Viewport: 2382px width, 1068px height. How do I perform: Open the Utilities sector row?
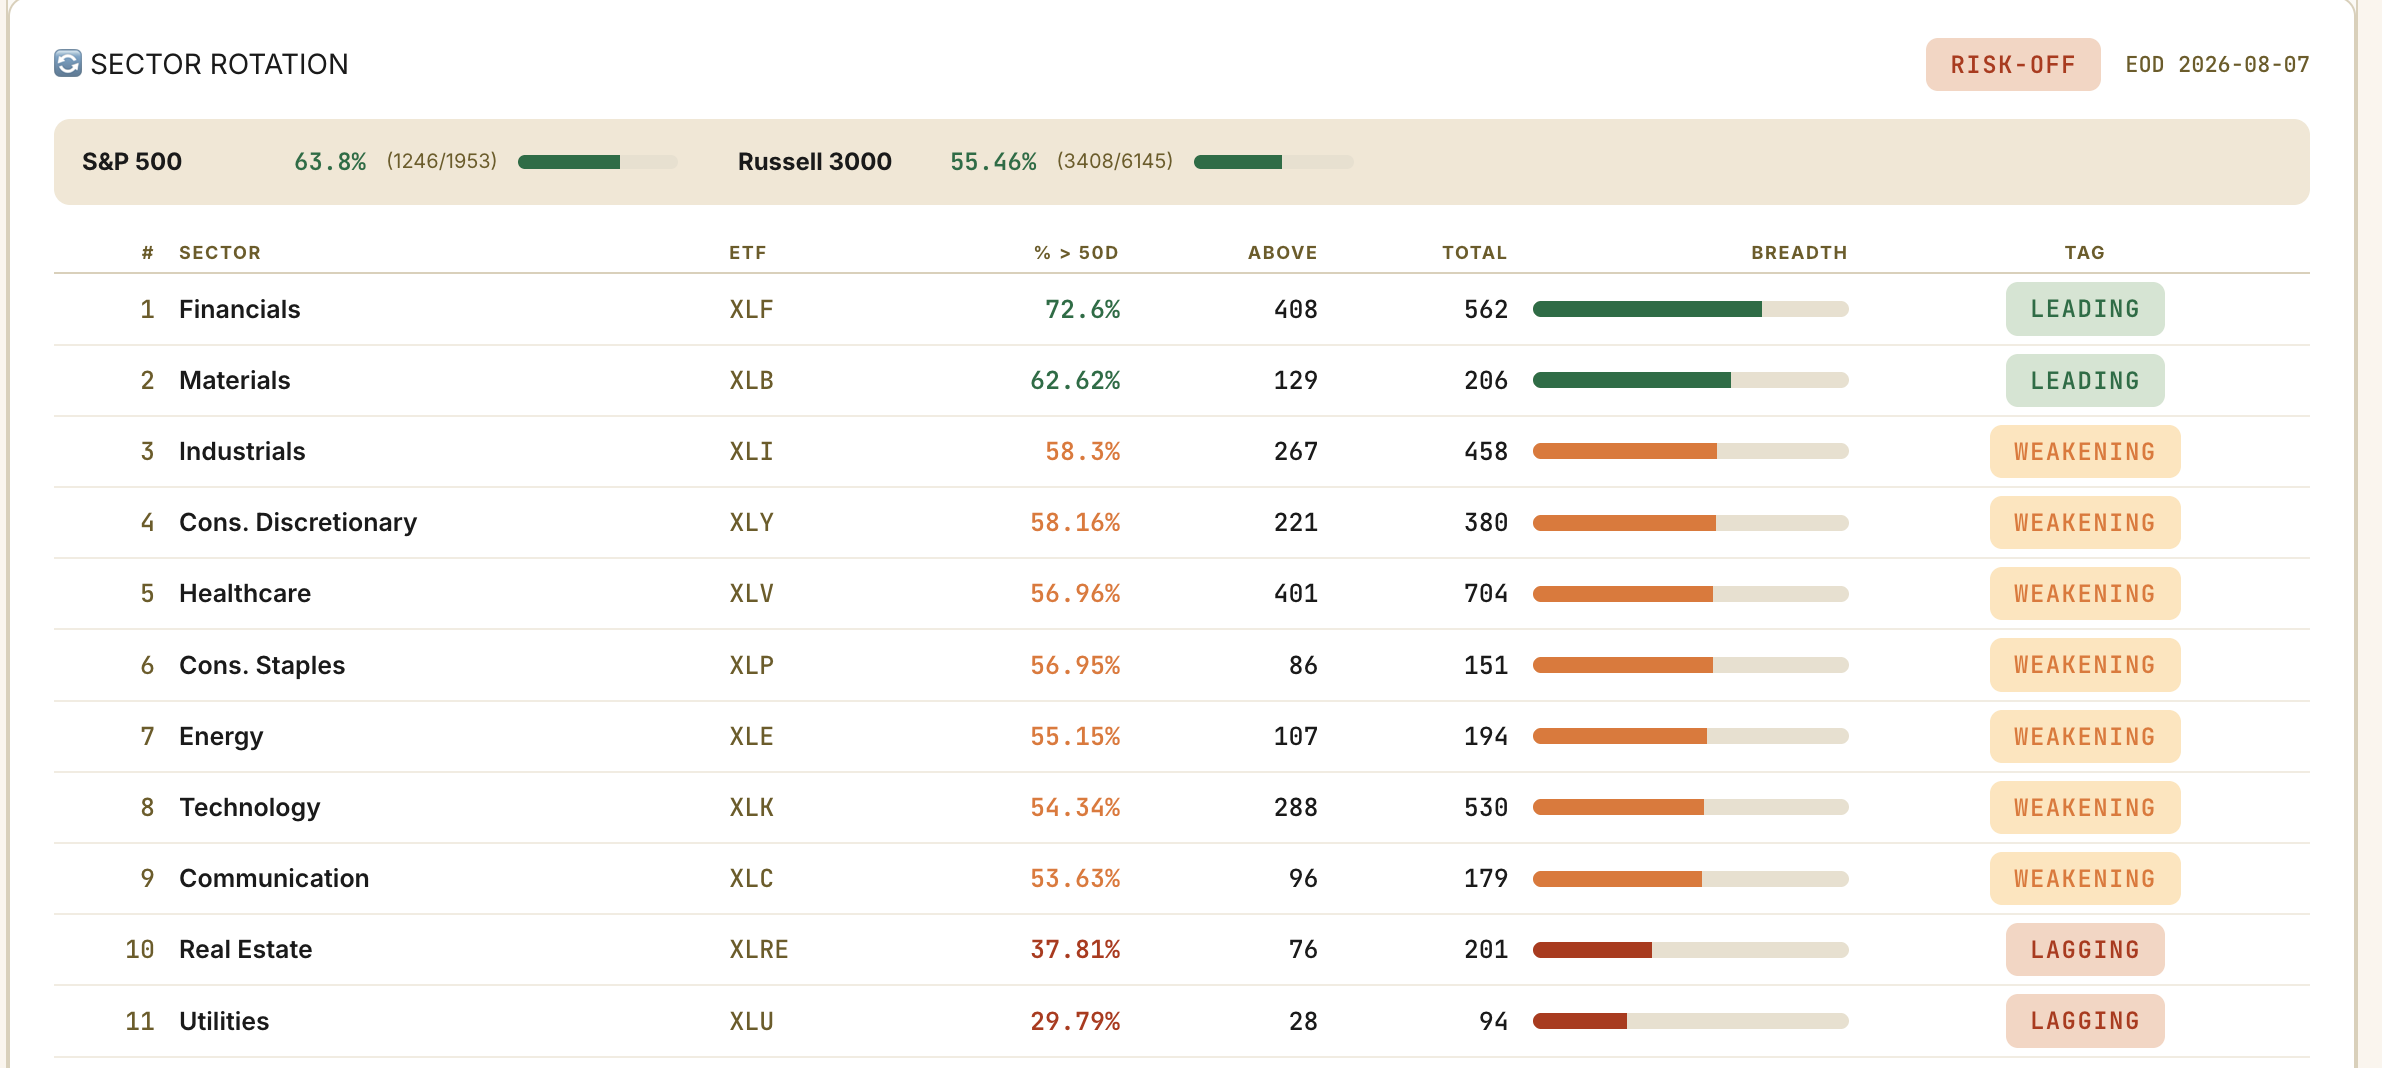pyautogui.click(x=1182, y=1022)
